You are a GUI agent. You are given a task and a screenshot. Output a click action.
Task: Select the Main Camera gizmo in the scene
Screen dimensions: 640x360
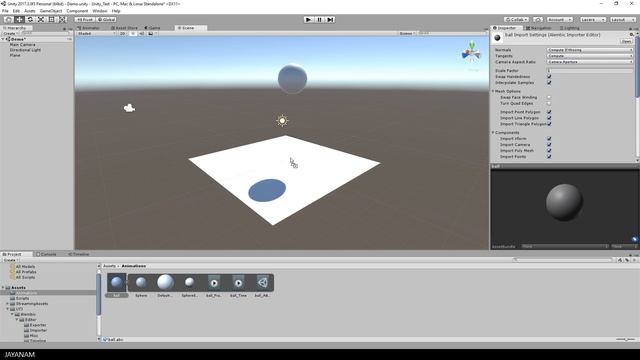[x=129, y=108]
